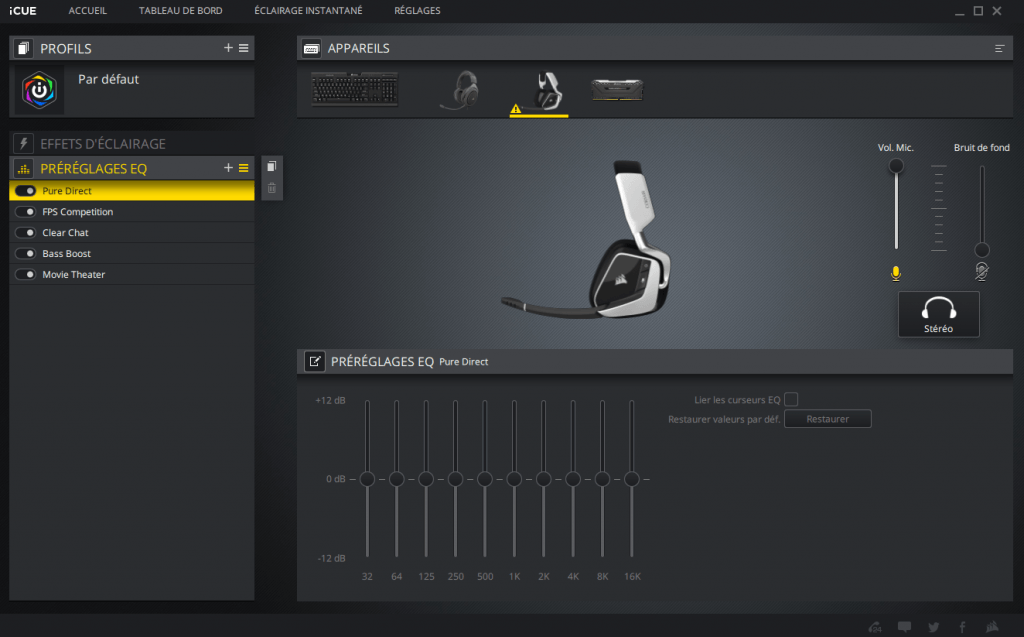This screenshot has width=1024, height=637.
Task: Mute the microphone with yellow mic icon
Action: [x=896, y=272]
